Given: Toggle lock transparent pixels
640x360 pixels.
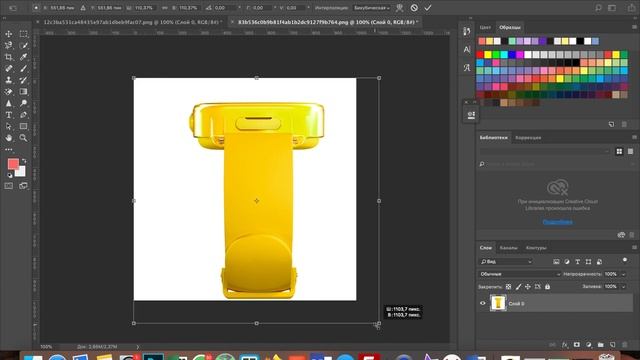Looking at the screenshot, I should coord(508,287).
